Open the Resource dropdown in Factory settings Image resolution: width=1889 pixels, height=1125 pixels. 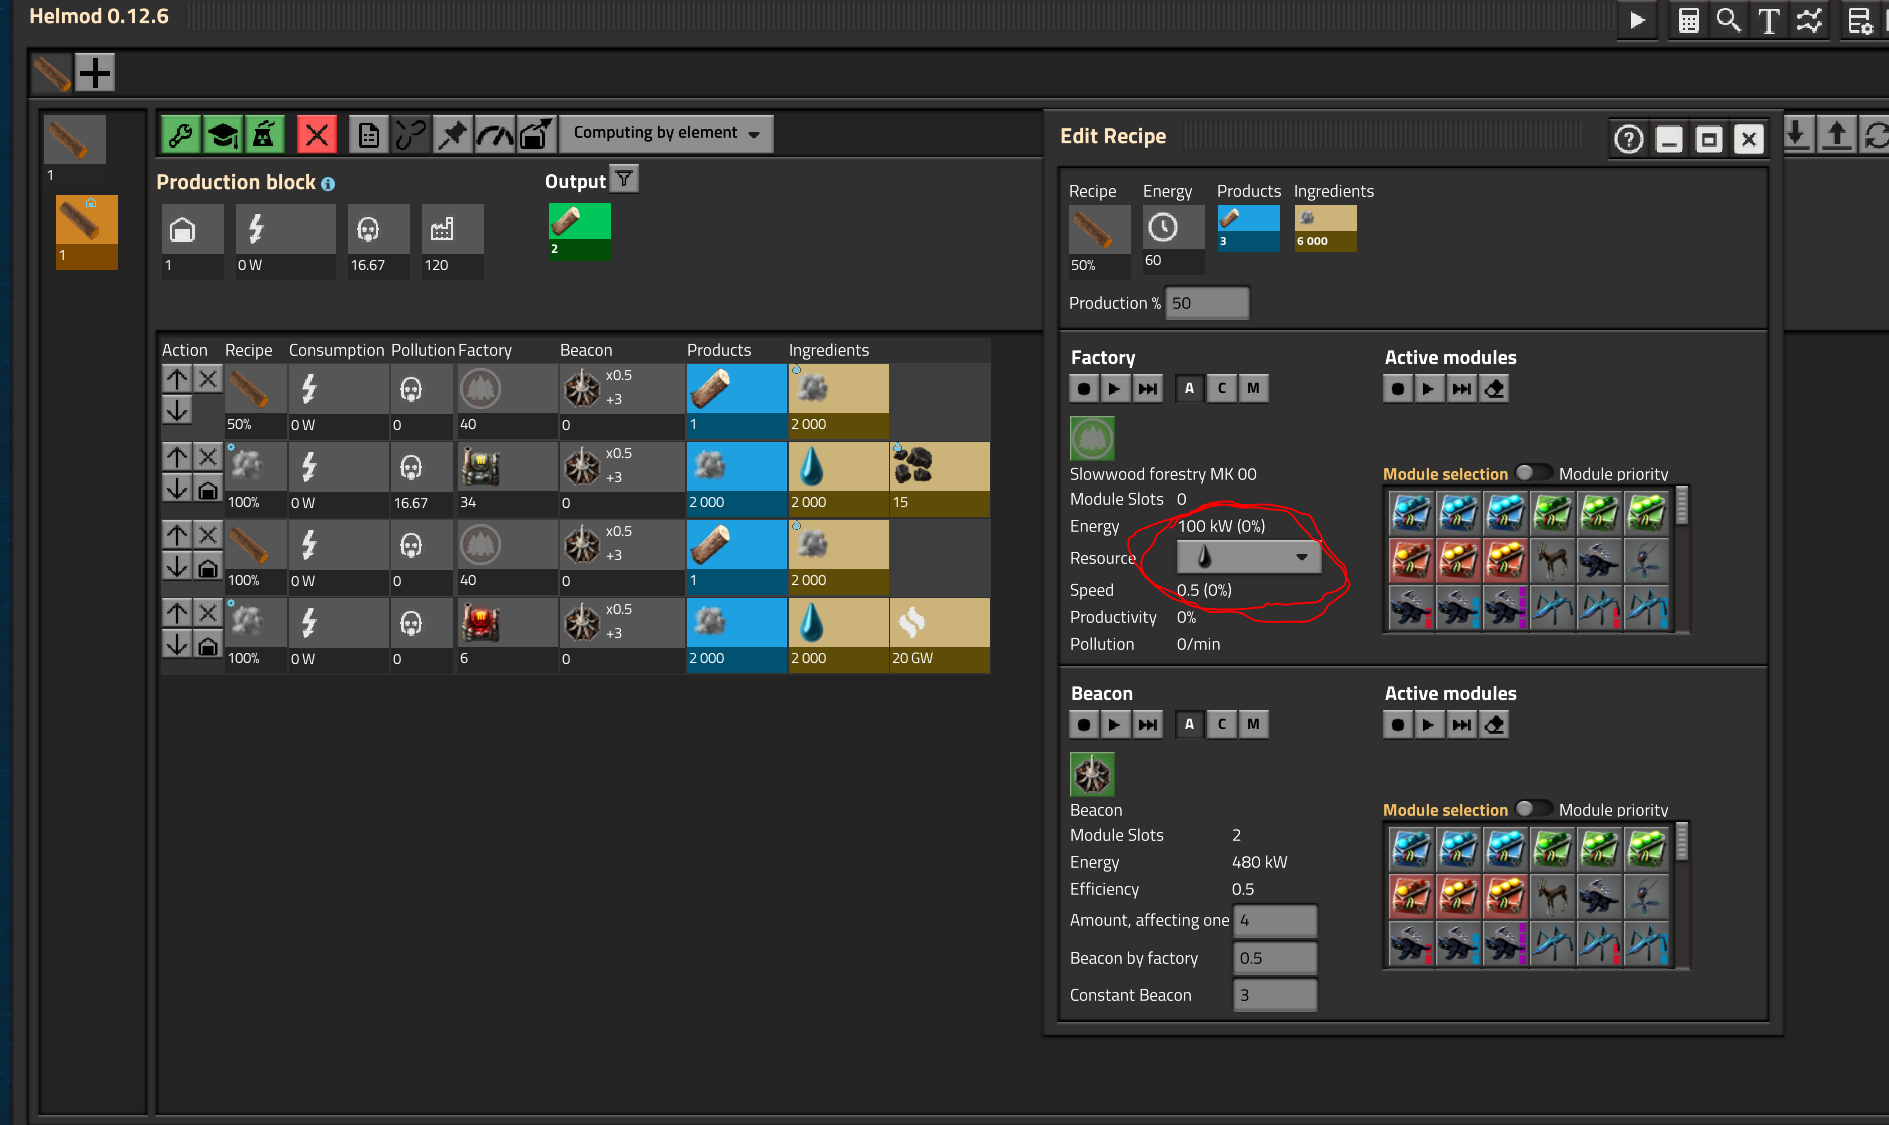point(1248,557)
